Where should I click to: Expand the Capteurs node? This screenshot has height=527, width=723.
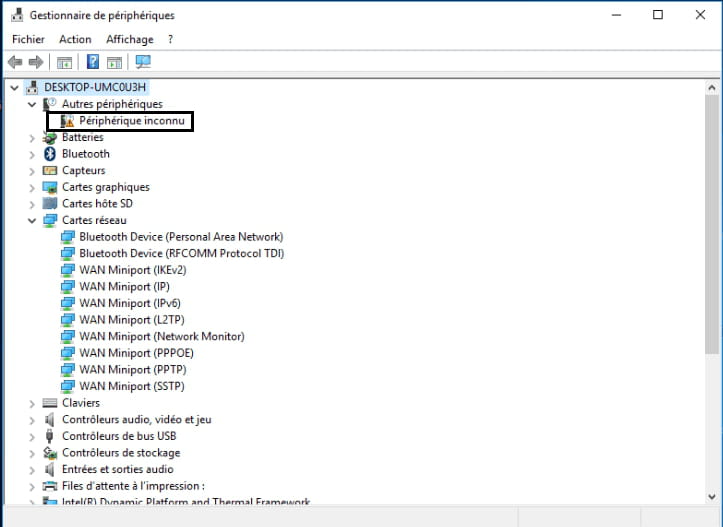point(32,171)
